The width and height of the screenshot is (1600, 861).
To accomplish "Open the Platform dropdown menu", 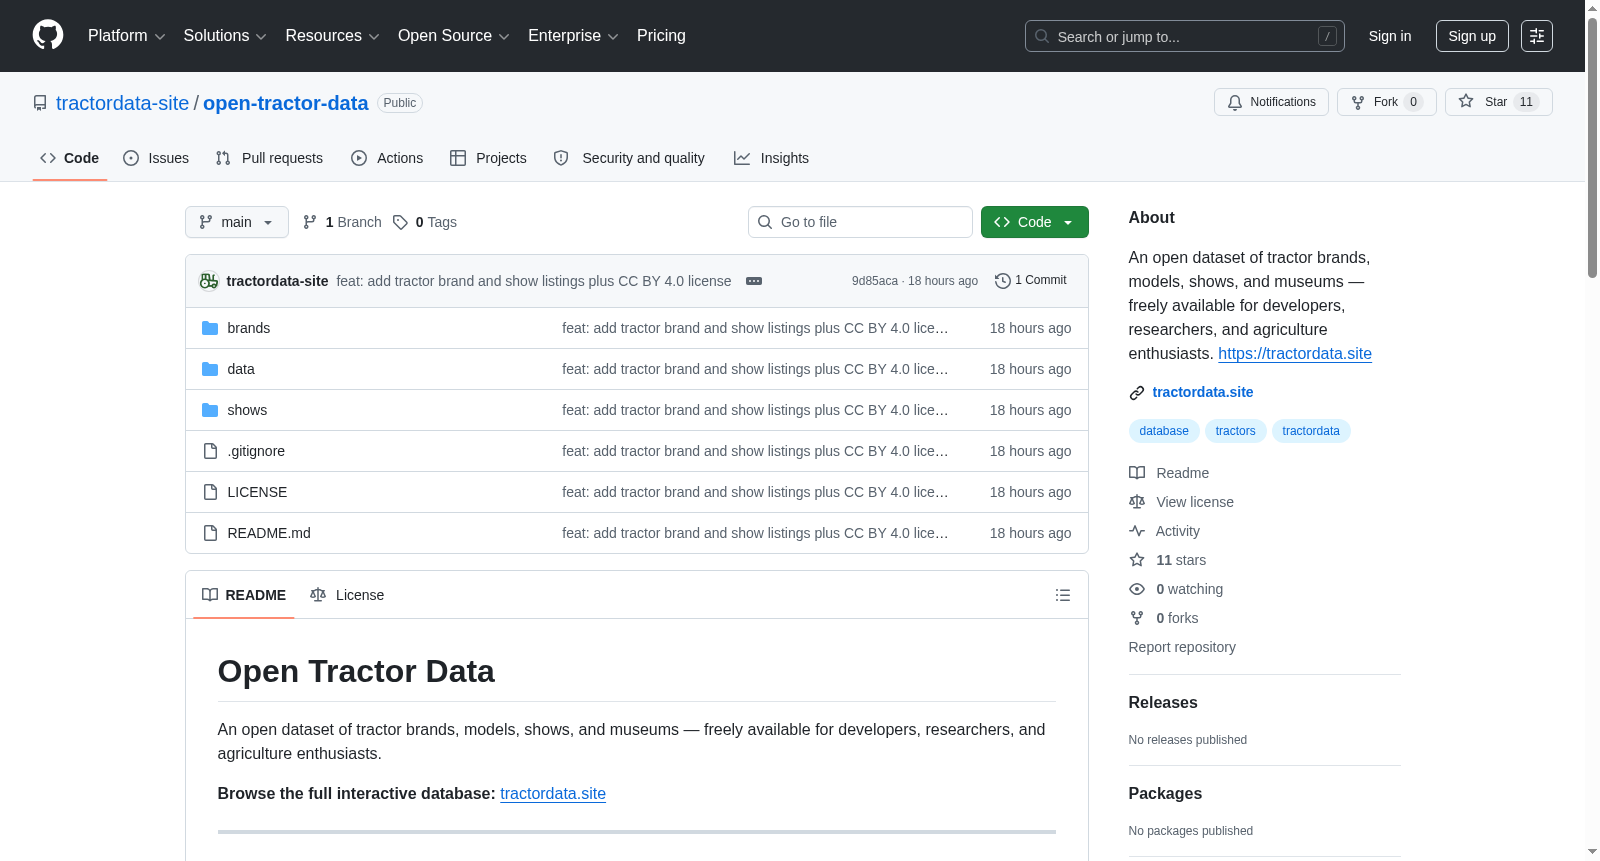I will [x=126, y=36].
